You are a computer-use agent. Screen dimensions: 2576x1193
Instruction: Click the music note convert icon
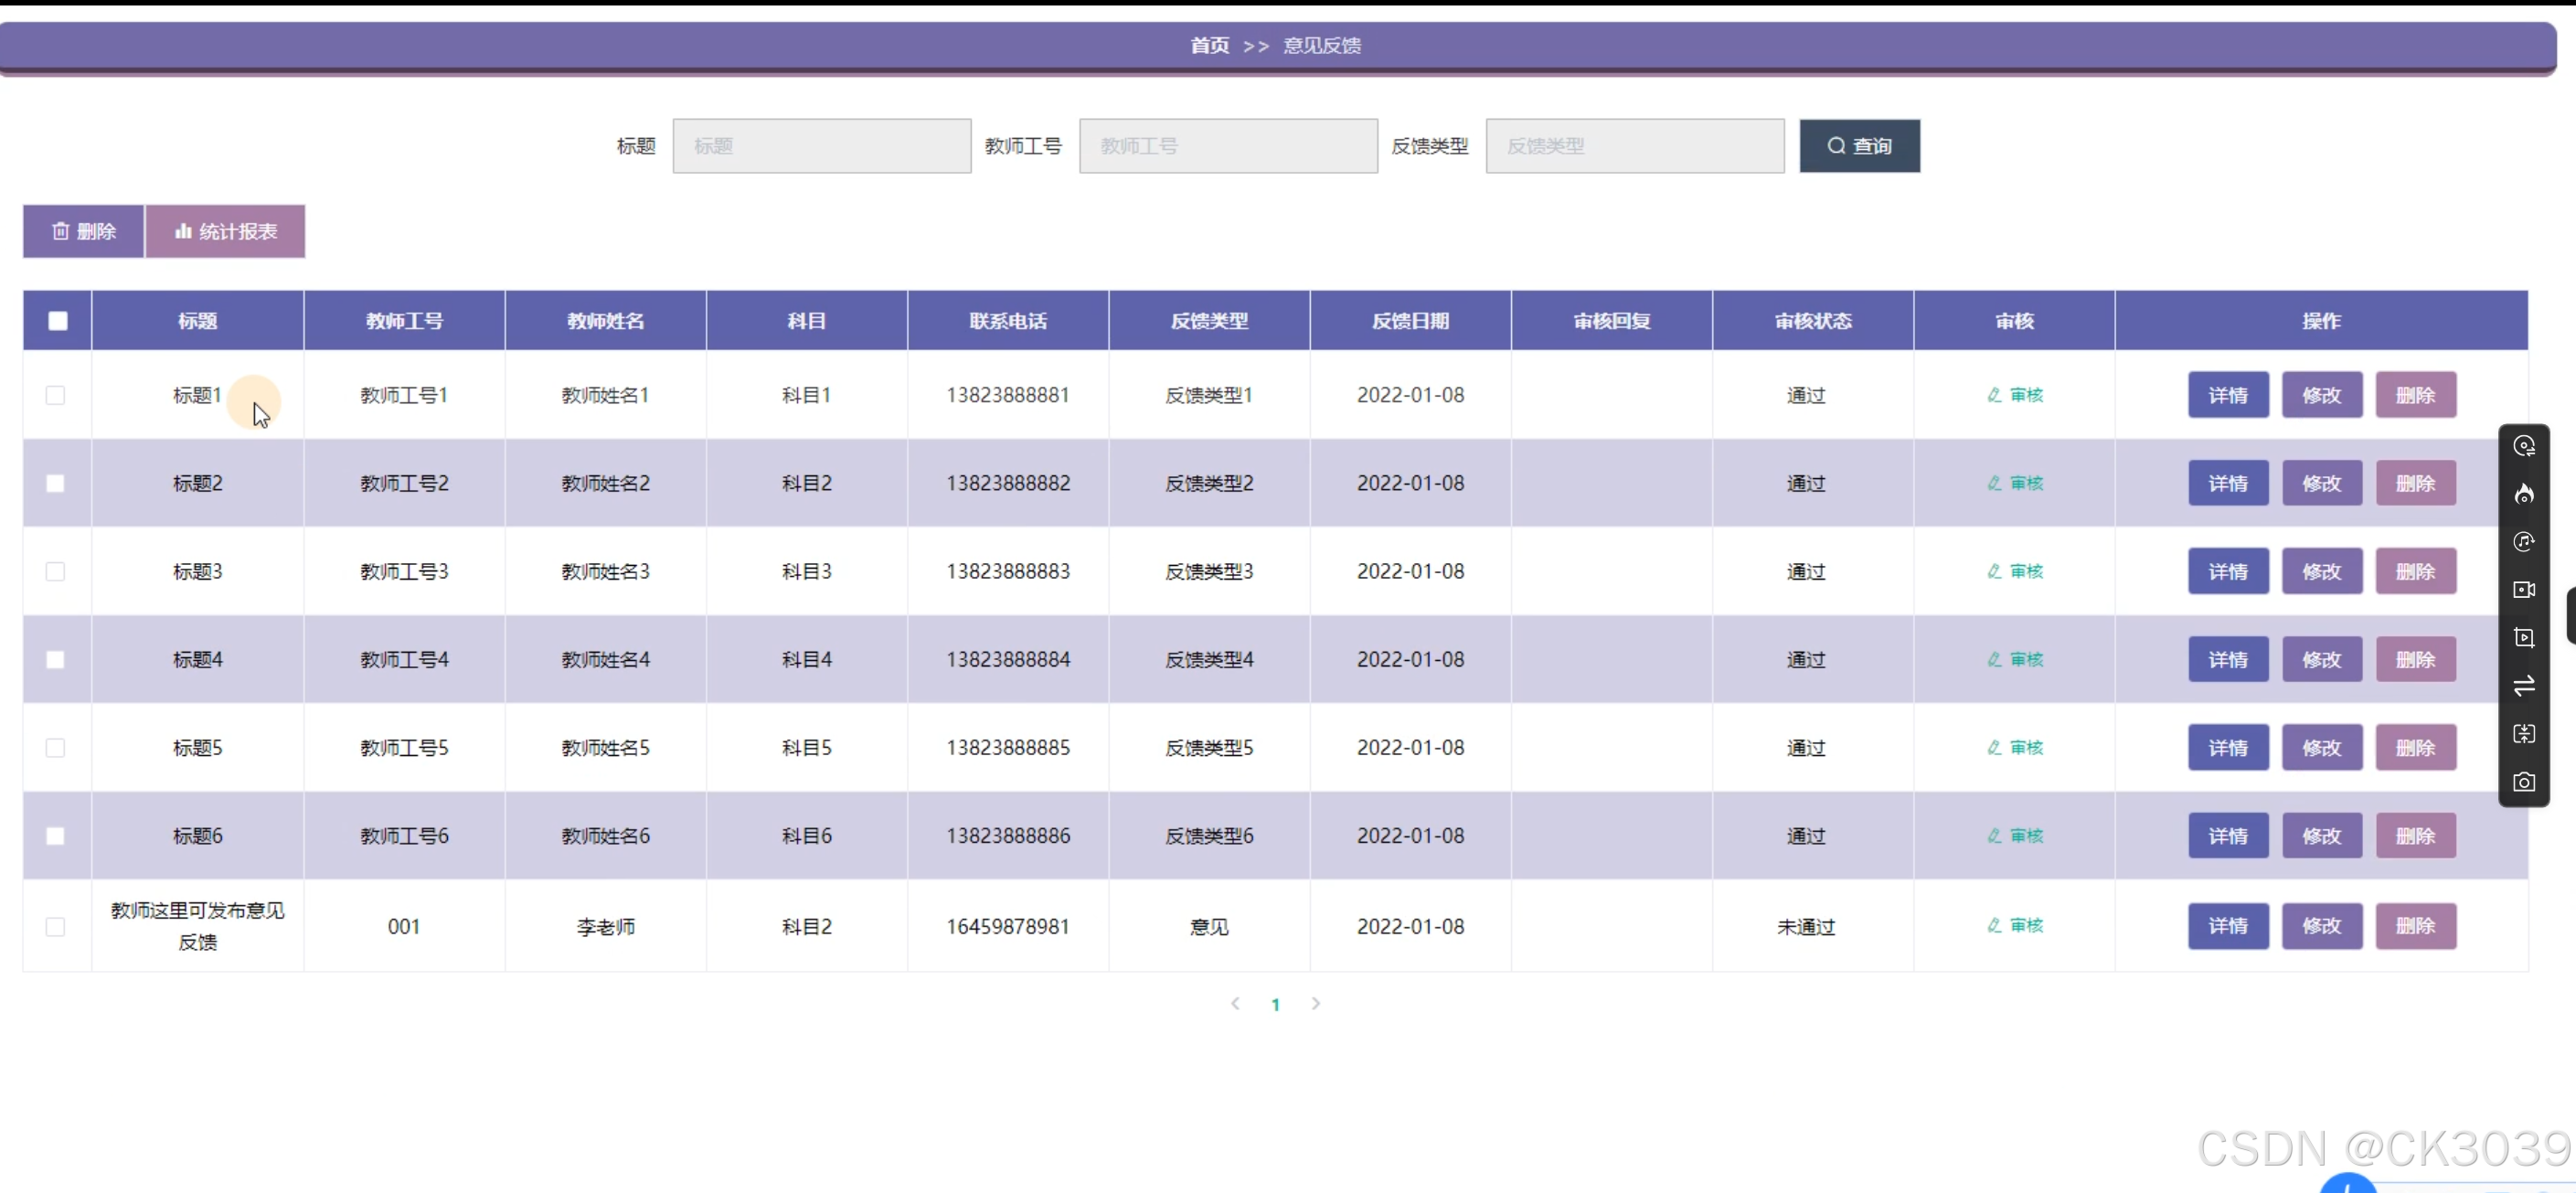click(2523, 542)
